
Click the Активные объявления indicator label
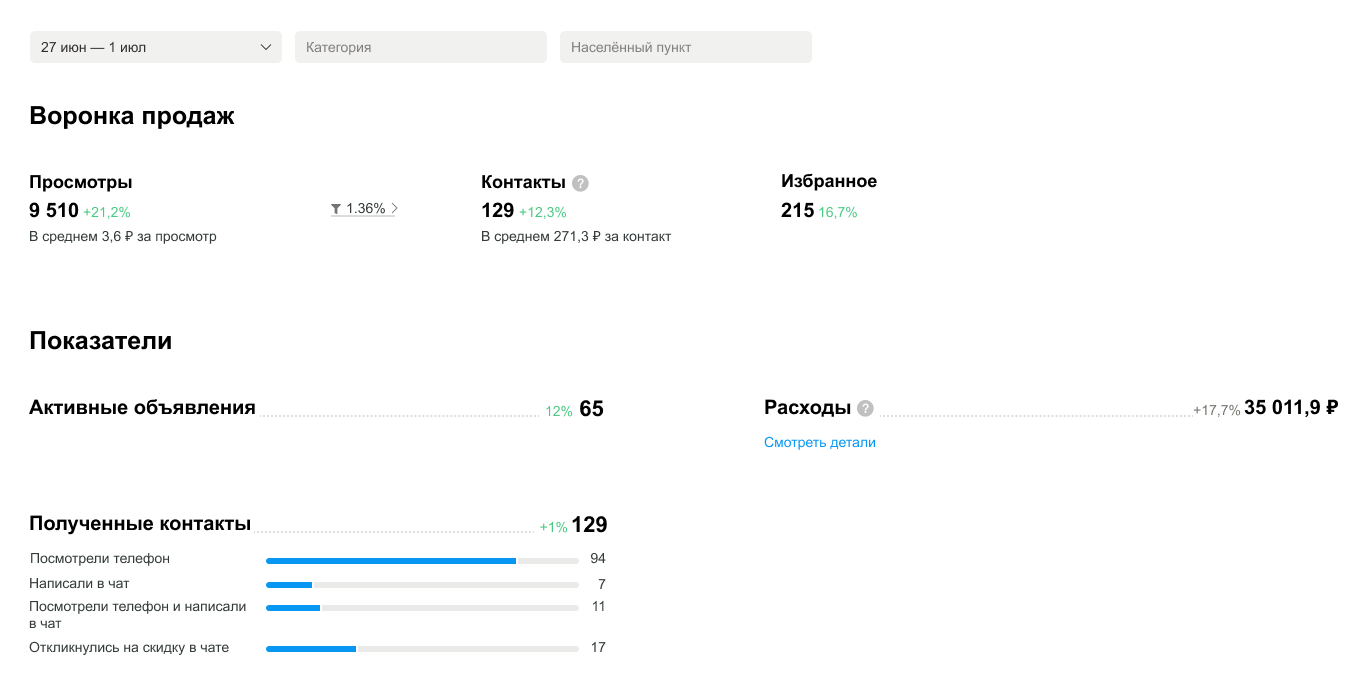point(142,408)
